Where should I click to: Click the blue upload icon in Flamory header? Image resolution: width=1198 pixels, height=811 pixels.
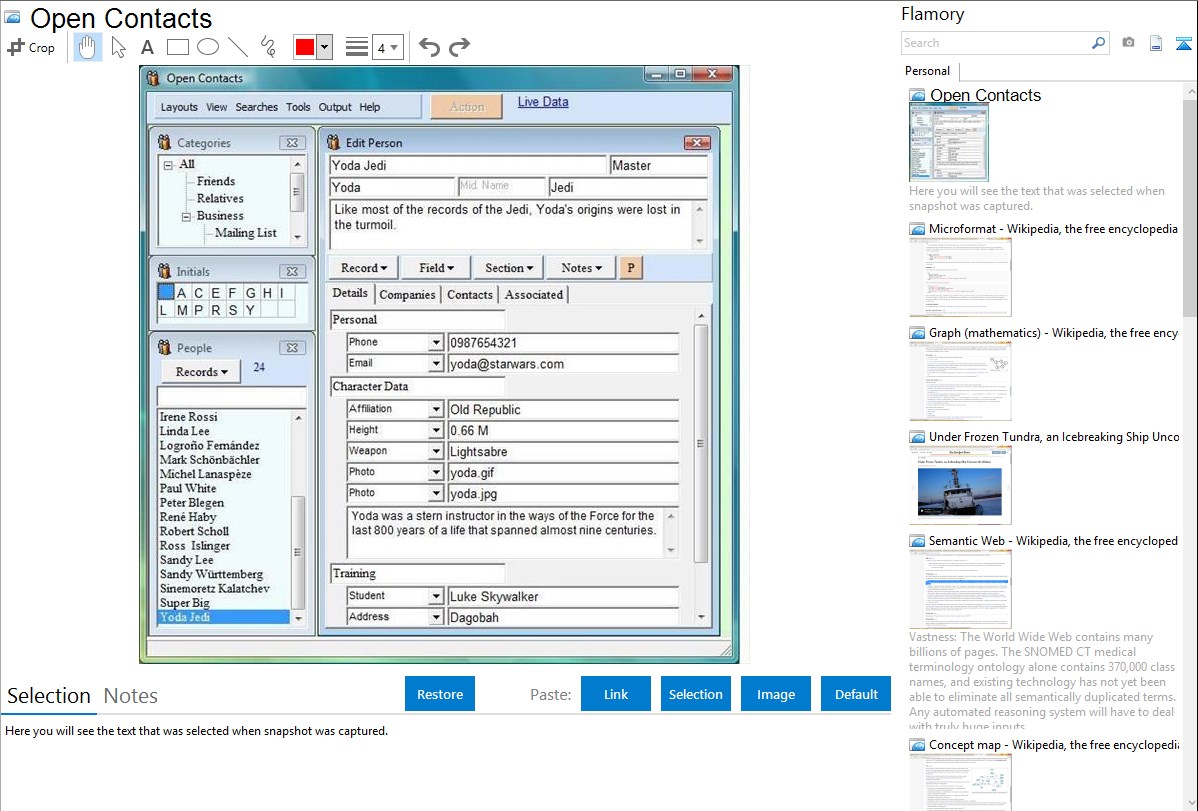point(1183,43)
